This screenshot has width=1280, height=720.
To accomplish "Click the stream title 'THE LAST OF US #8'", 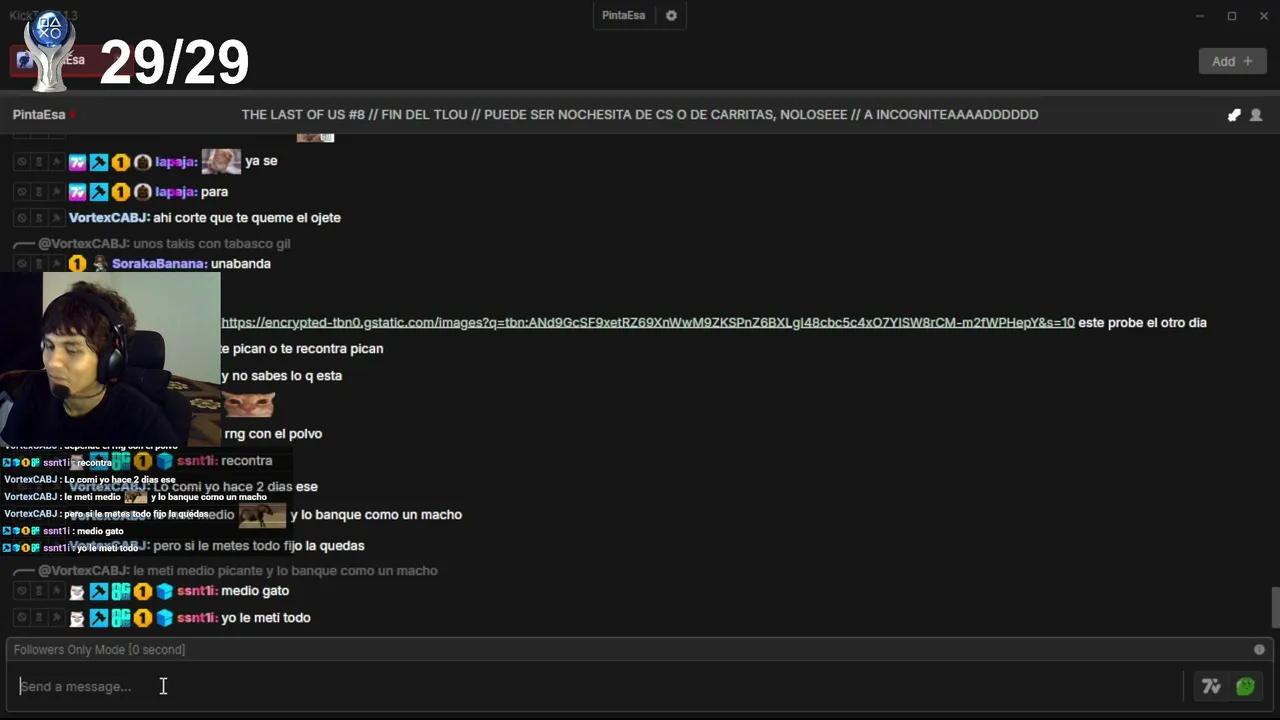I will tap(640, 115).
